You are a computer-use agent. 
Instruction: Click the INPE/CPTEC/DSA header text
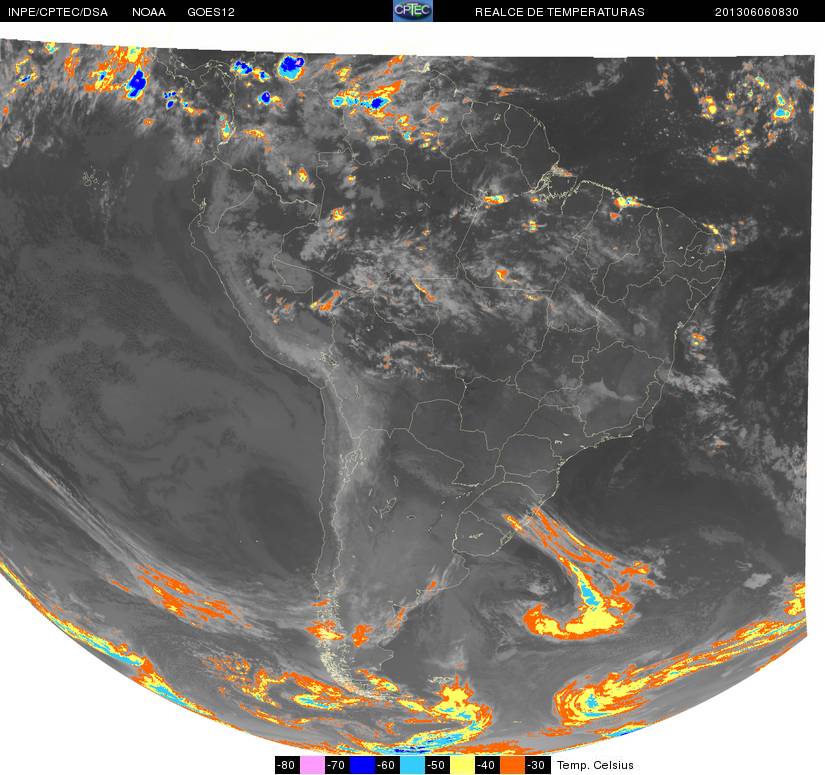[58, 12]
